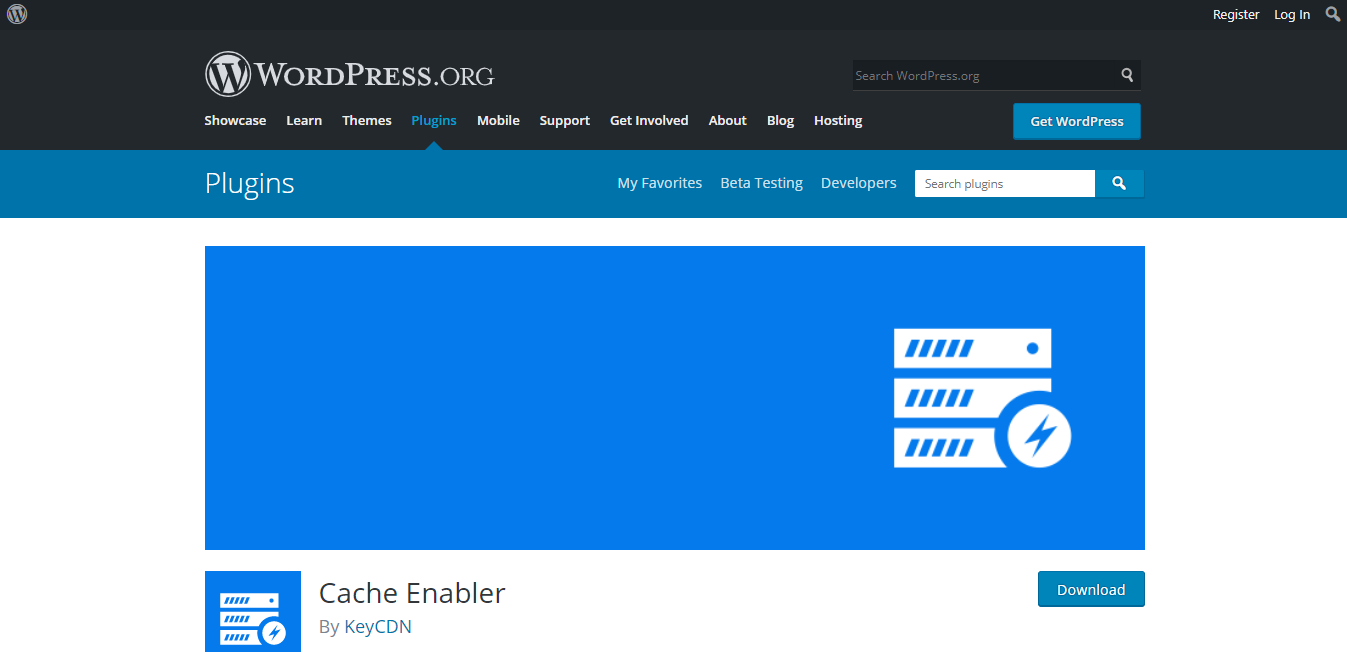
Task: Open the Themes menu item
Action: point(367,120)
